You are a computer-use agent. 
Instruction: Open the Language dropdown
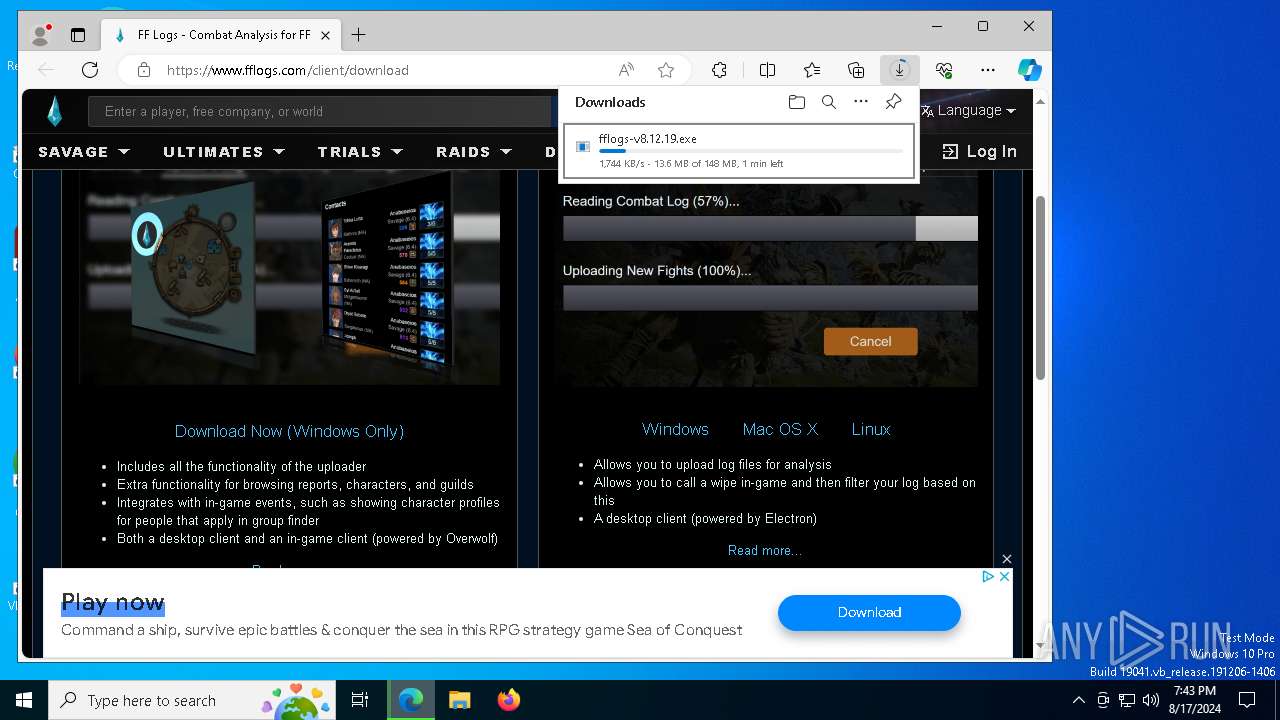968,111
